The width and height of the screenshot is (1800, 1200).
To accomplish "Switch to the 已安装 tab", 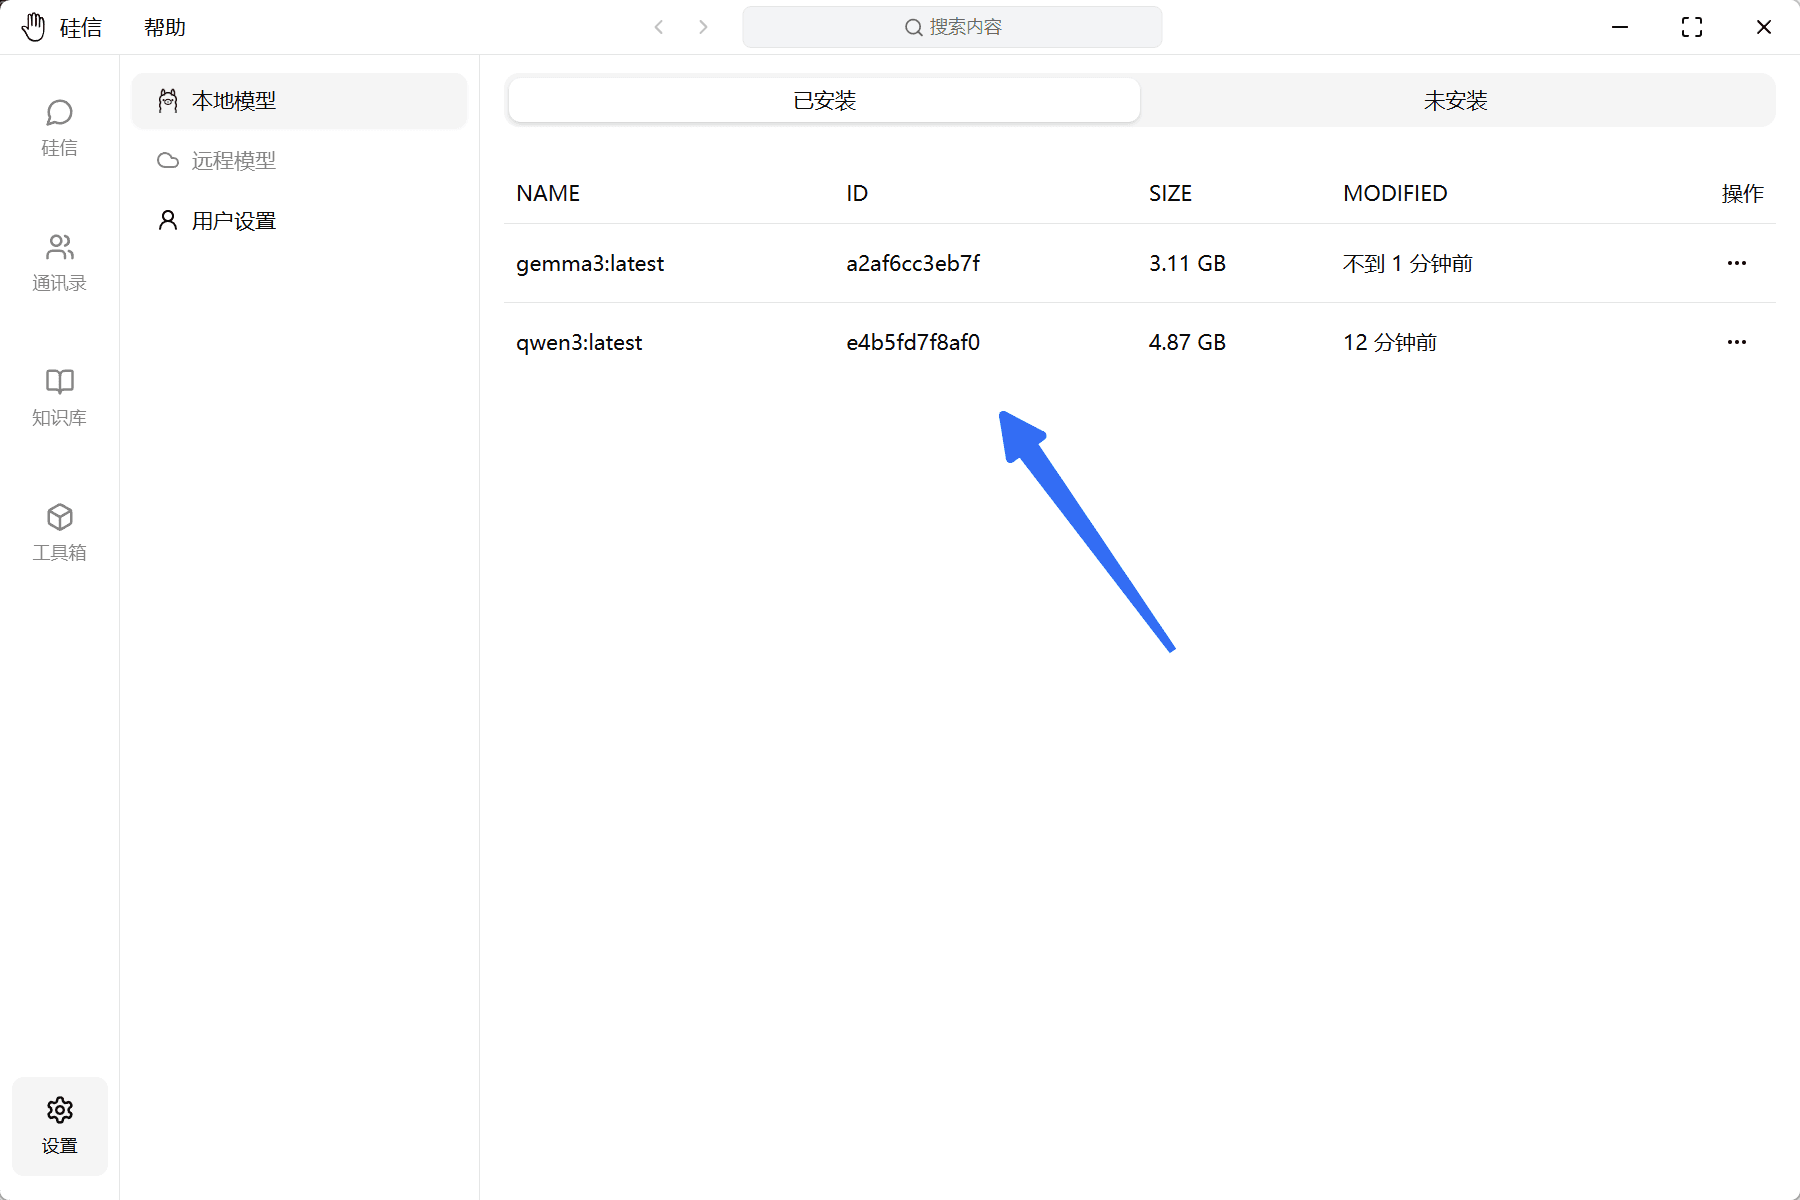I will point(824,100).
